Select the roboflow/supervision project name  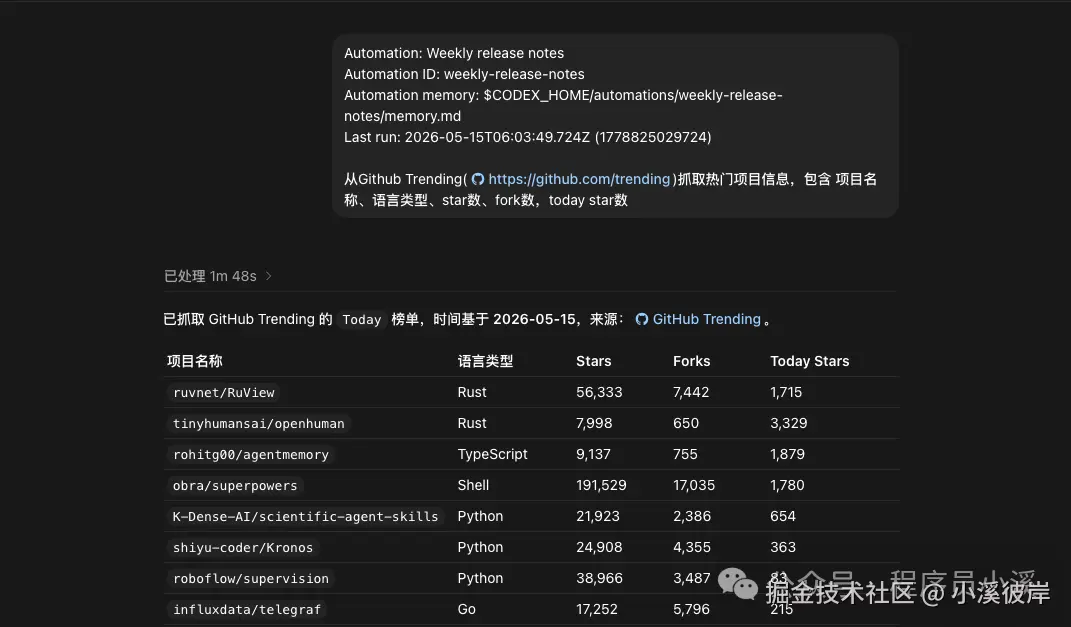click(x=251, y=579)
